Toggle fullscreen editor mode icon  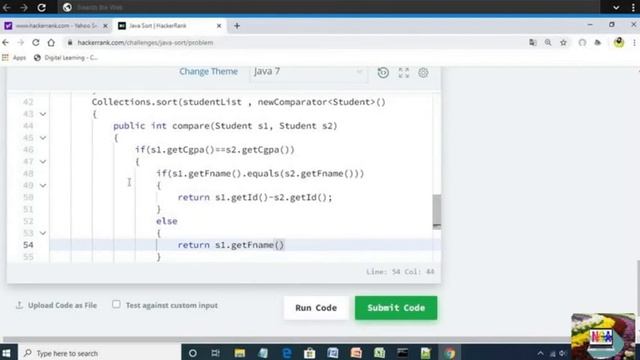click(404, 73)
